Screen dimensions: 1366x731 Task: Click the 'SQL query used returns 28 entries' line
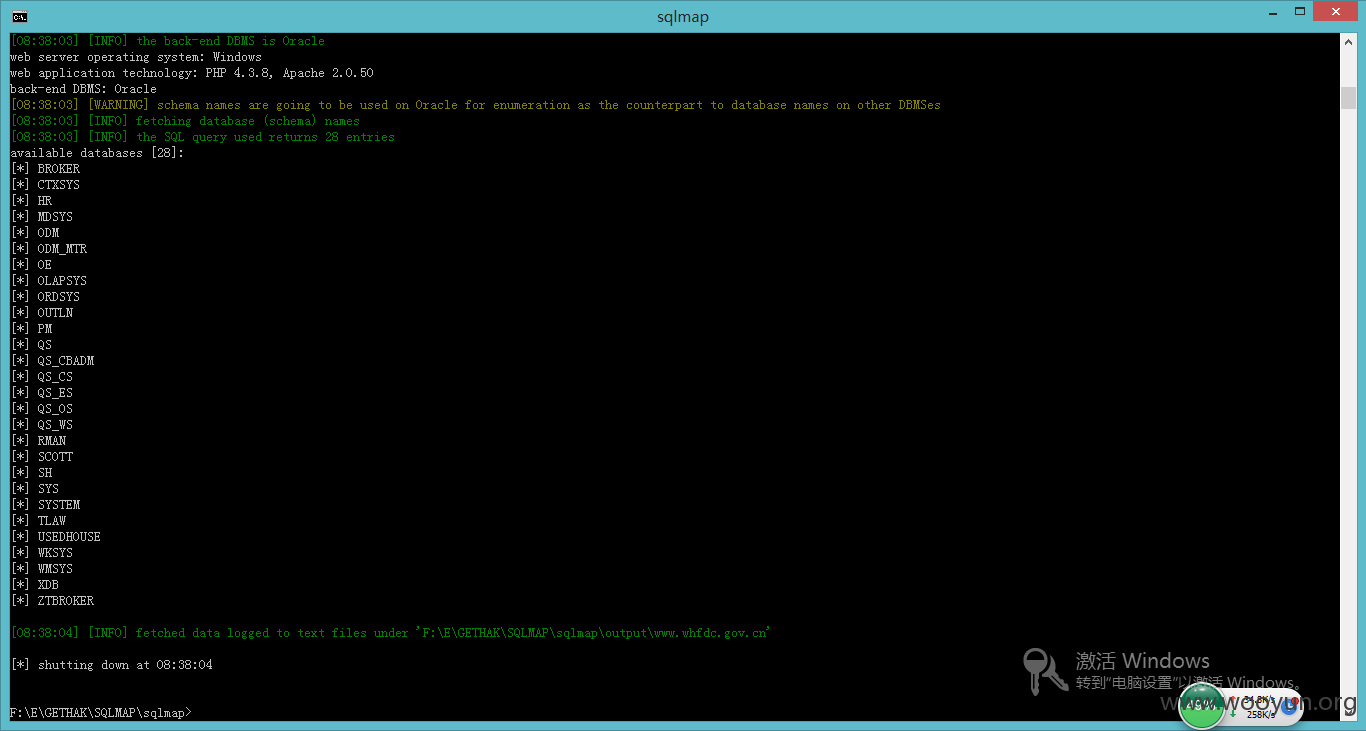pyautogui.click(x=203, y=137)
